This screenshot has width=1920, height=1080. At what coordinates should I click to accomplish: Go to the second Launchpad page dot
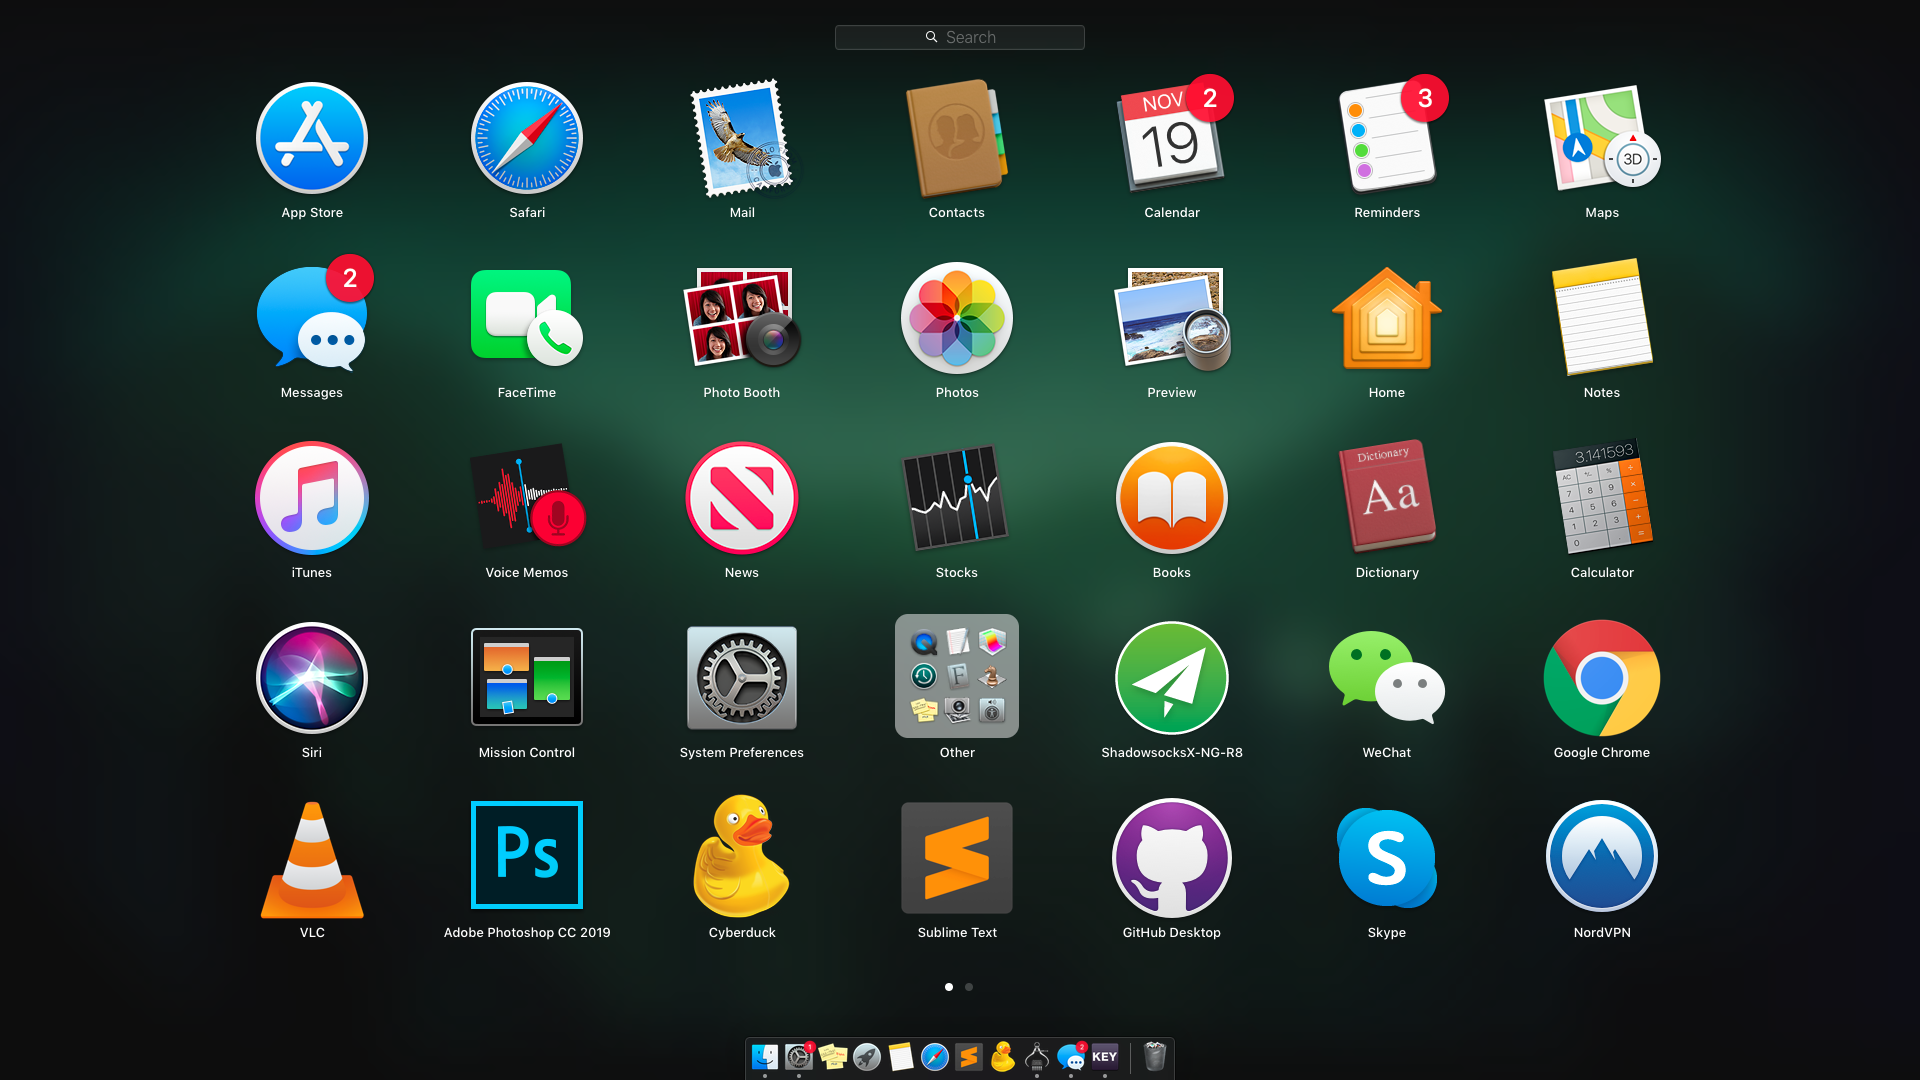(x=969, y=987)
